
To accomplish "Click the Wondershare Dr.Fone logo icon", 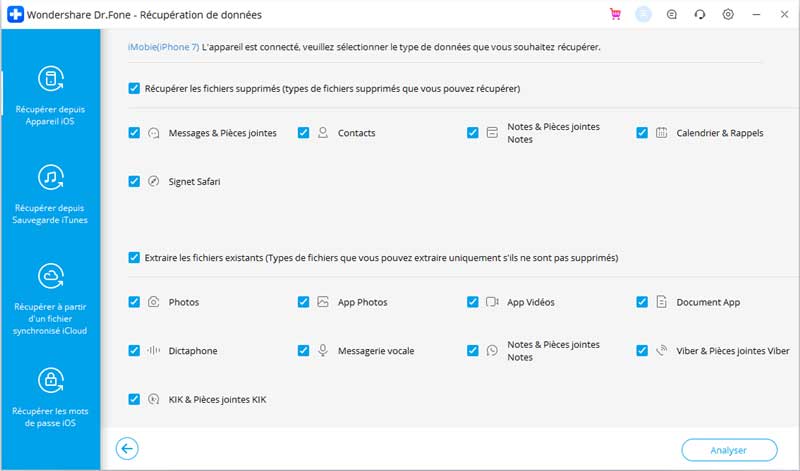I will [x=15, y=14].
